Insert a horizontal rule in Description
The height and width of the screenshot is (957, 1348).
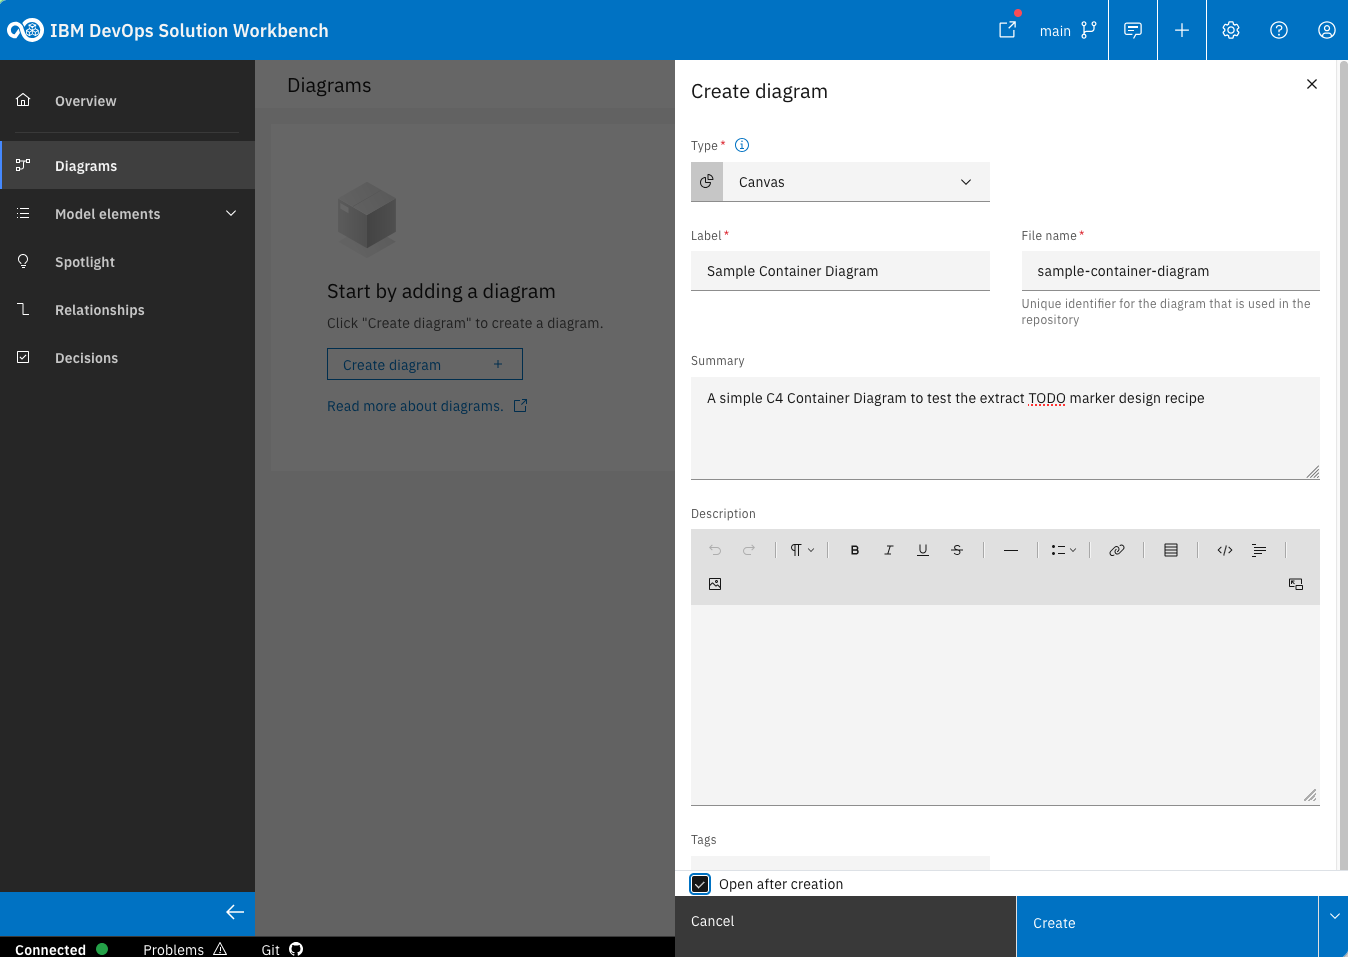1011,550
